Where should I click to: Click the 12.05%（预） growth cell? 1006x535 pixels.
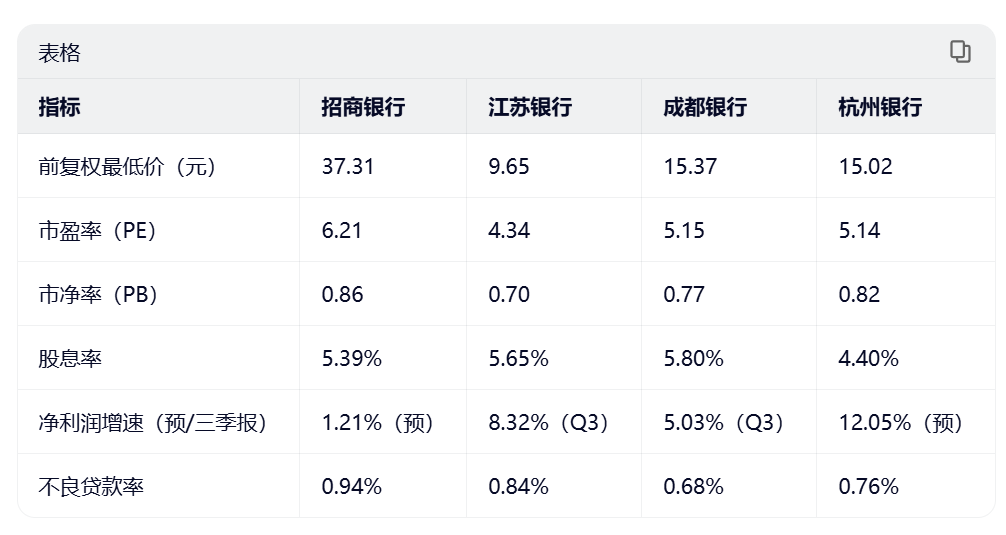point(901,422)
